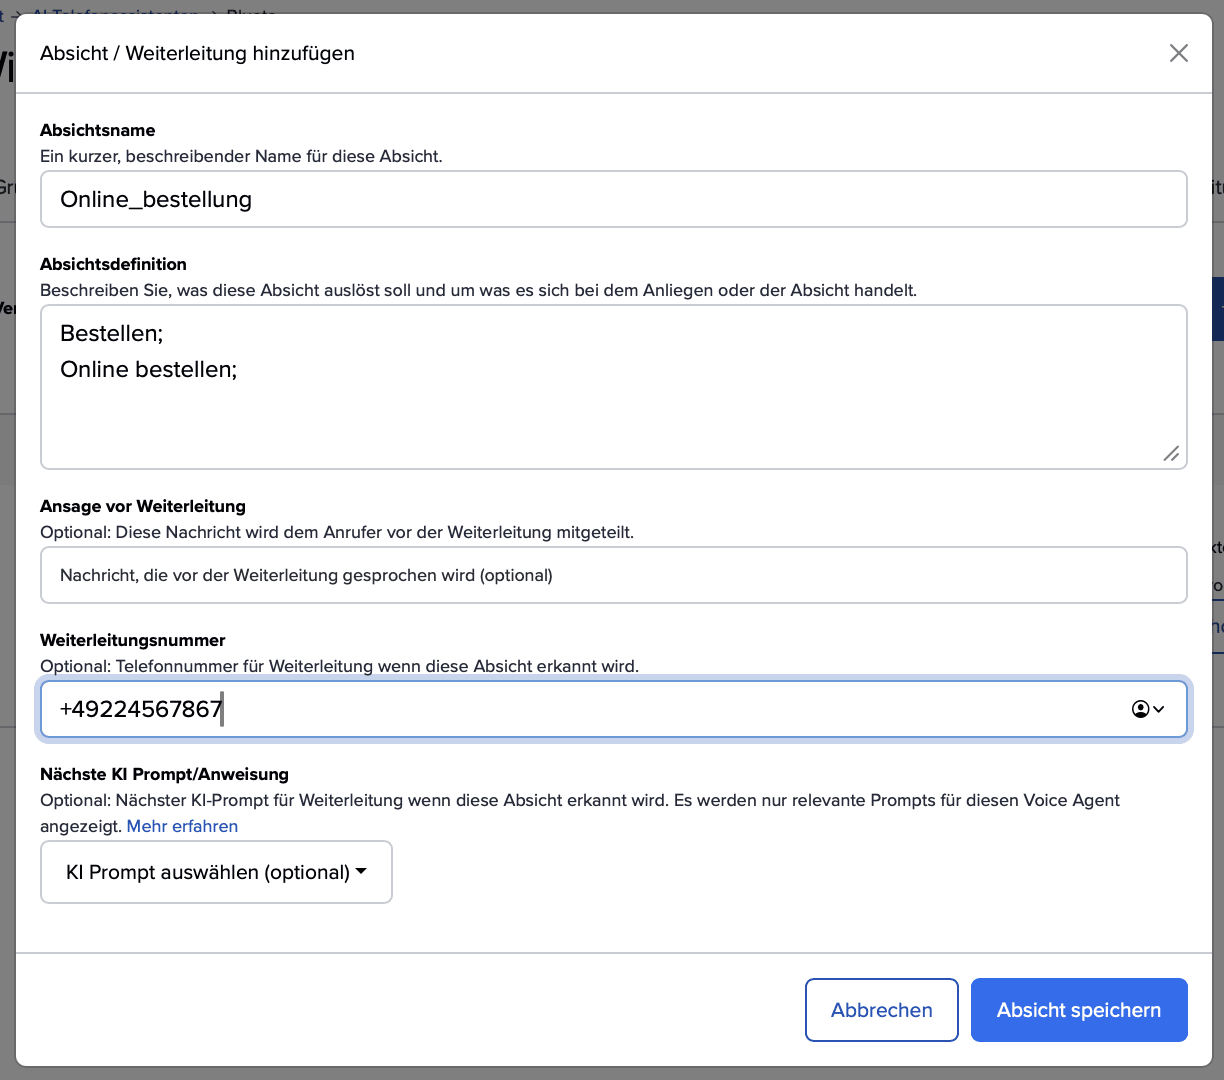Click the "Ein kurzer, beschreibender Name" hint text

pos(241,156)
